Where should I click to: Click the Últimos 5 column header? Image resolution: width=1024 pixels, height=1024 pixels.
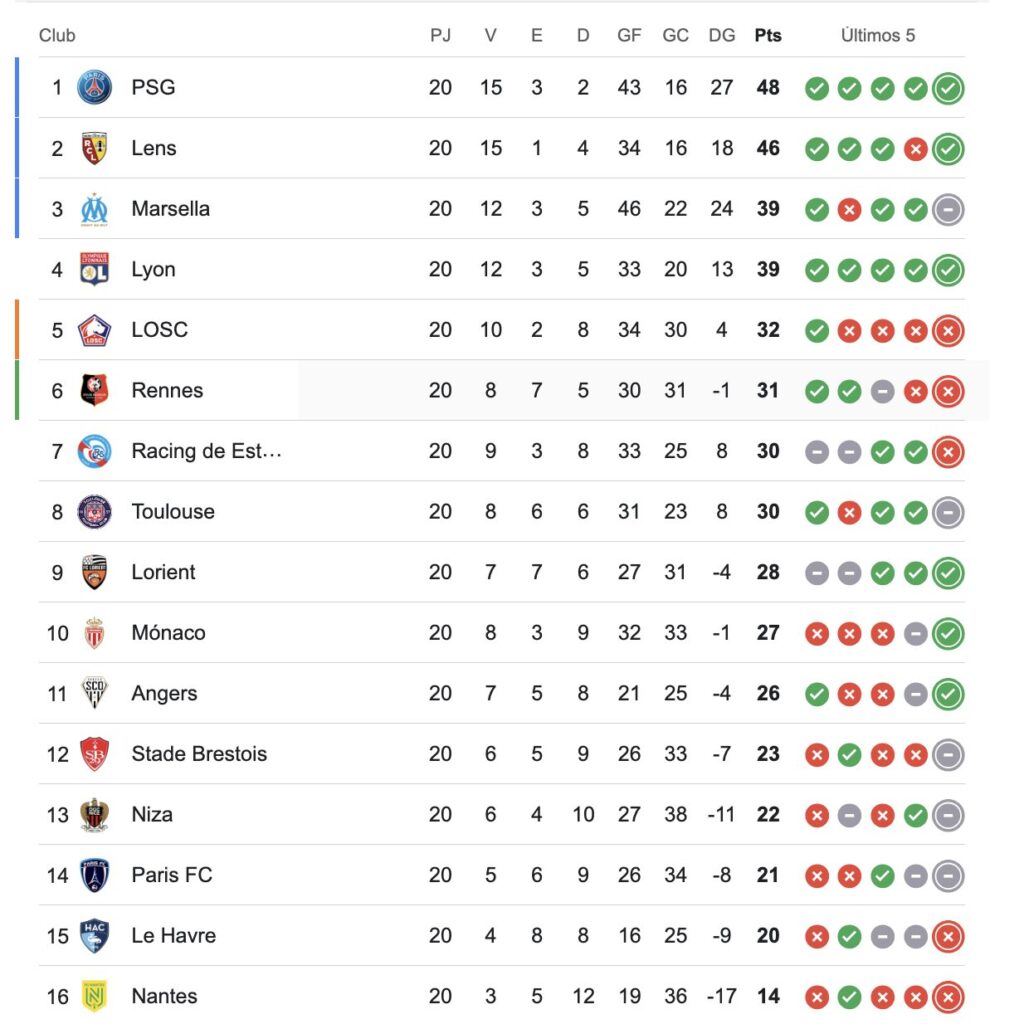[878, 36]
